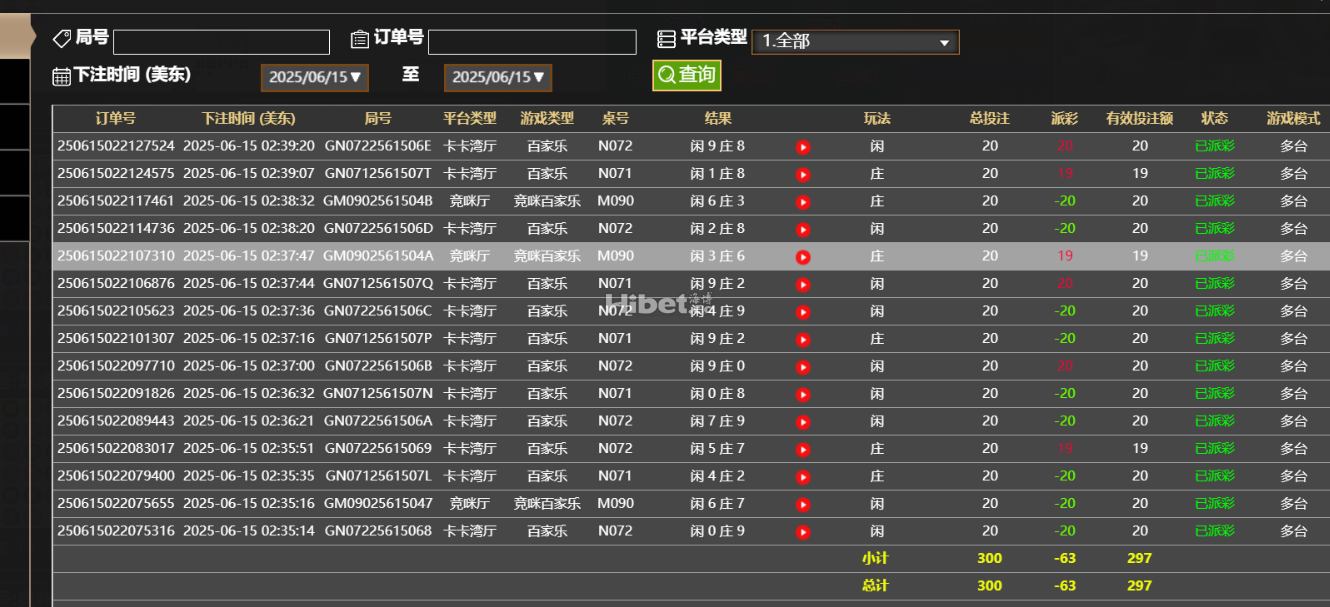1330x607 pixels.
Task: Focus the 局号 input field
Action: [221, 42]
